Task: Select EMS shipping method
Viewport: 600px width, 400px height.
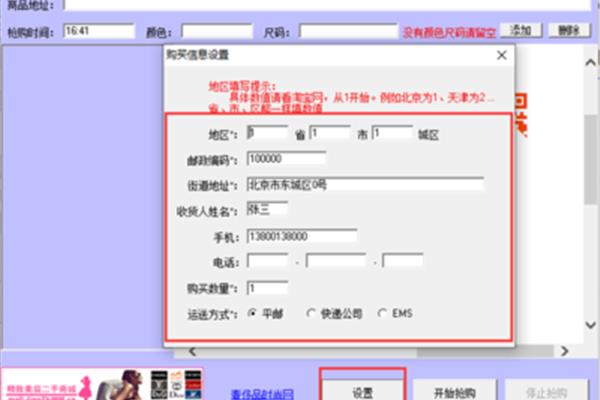Action: [x=395, y=313]
